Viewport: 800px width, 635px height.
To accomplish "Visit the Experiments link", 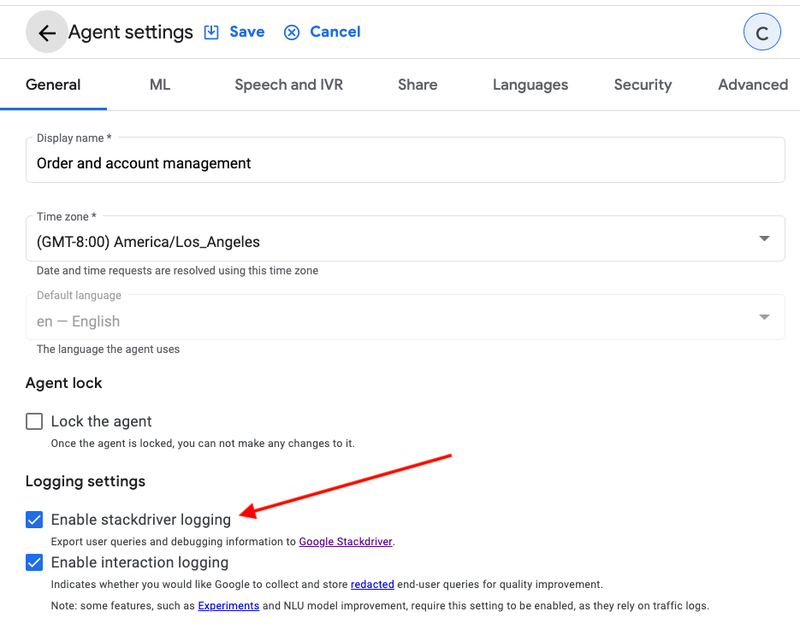I will point(229,606).
